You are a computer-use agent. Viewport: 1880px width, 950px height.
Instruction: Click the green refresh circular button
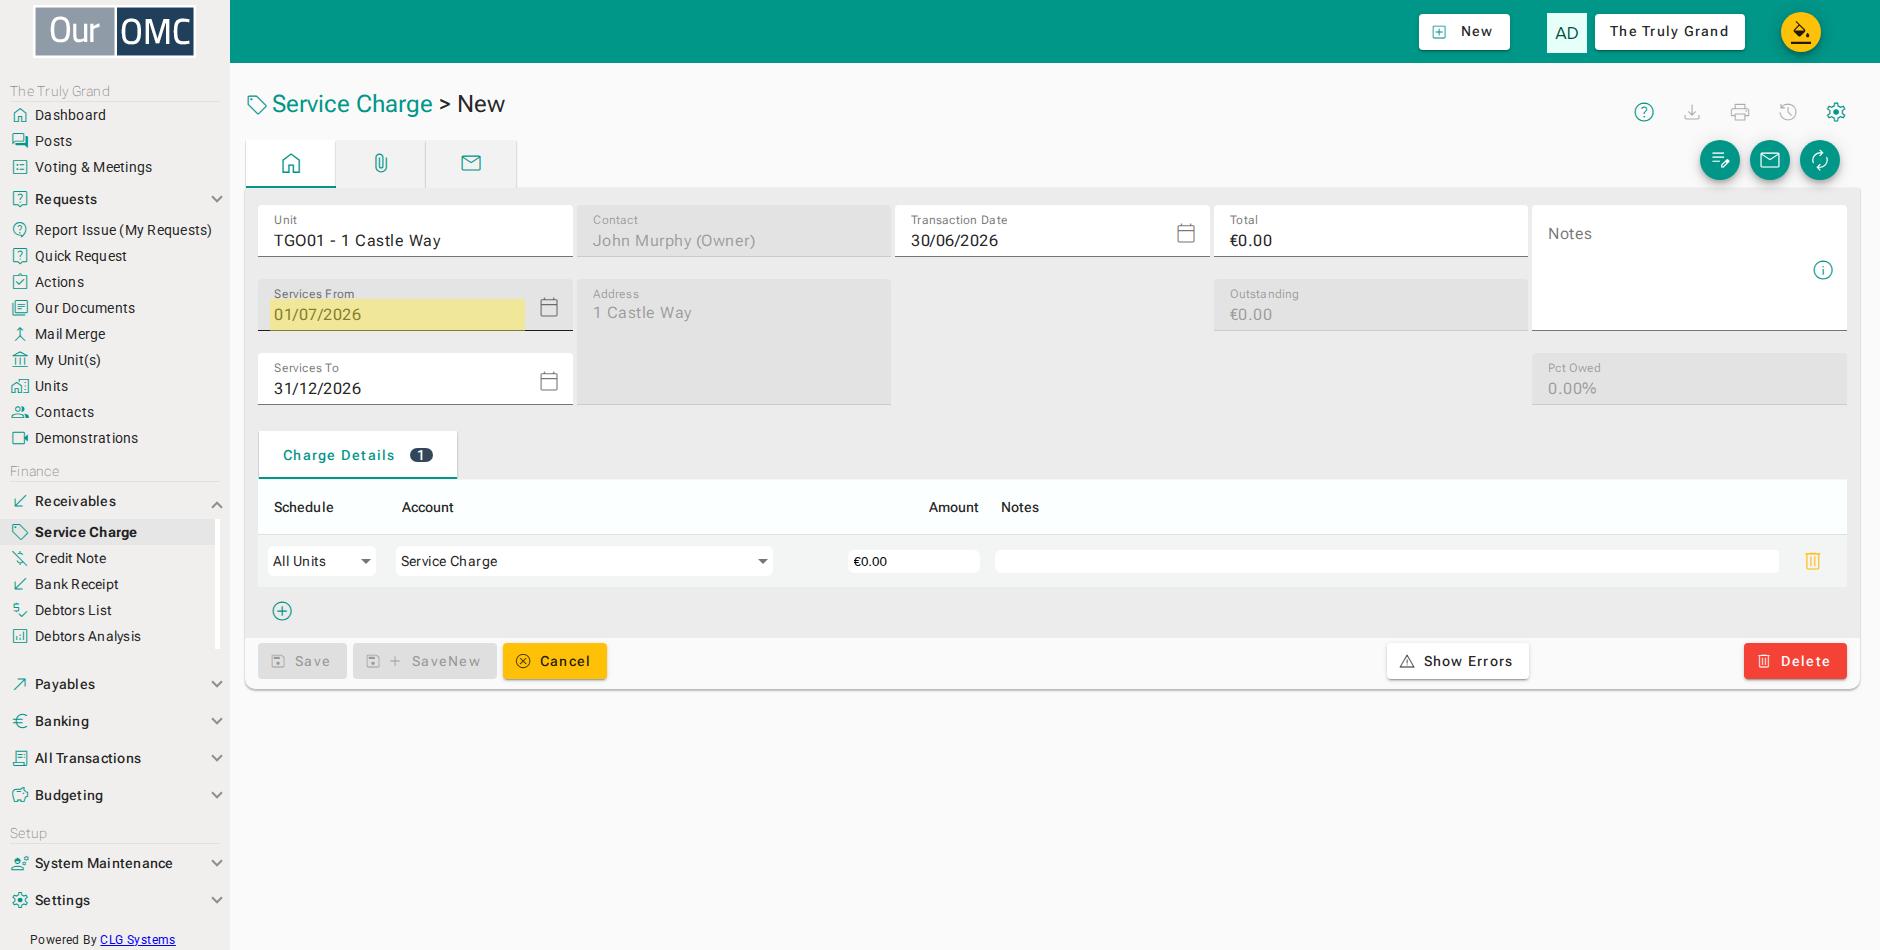click(x=1820, y=160)
